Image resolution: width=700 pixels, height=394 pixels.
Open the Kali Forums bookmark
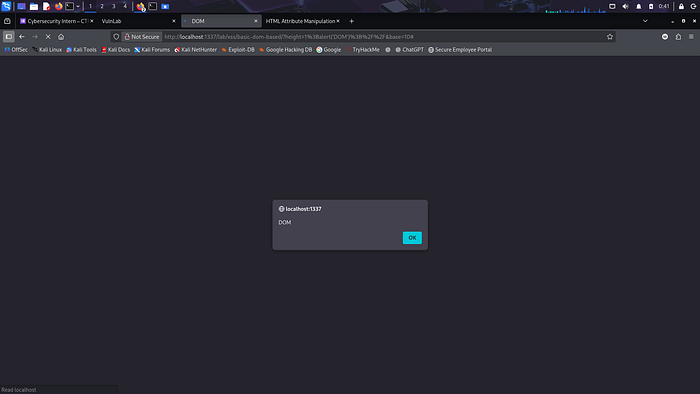[x=152, y=50]
